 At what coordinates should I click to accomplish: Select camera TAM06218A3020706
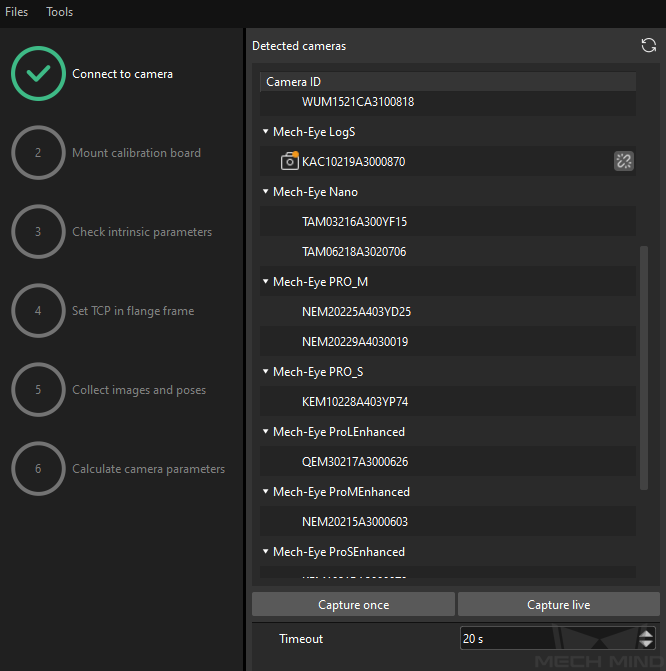(x=448, y=251)
